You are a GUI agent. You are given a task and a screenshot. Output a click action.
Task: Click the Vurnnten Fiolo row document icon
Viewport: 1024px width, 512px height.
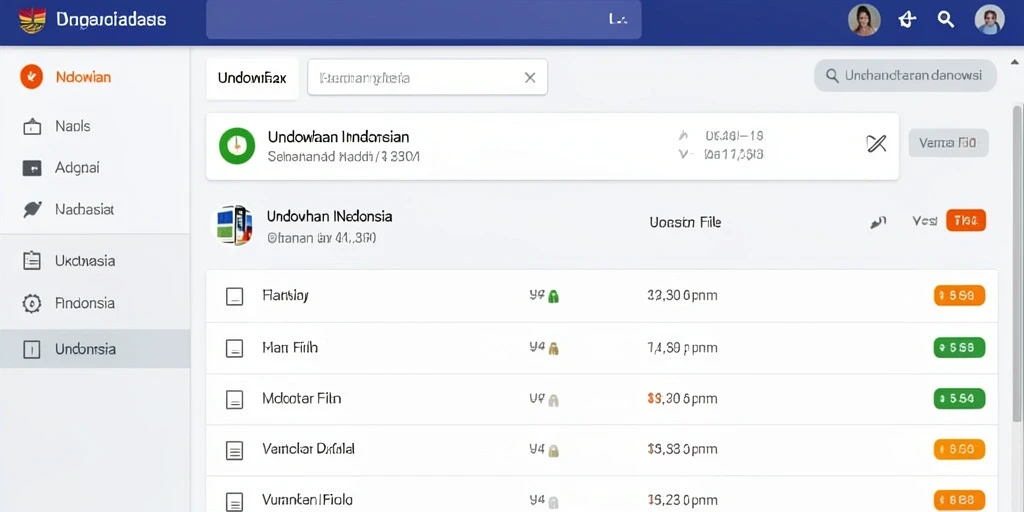pyautogui.click(x=234, y=502)
